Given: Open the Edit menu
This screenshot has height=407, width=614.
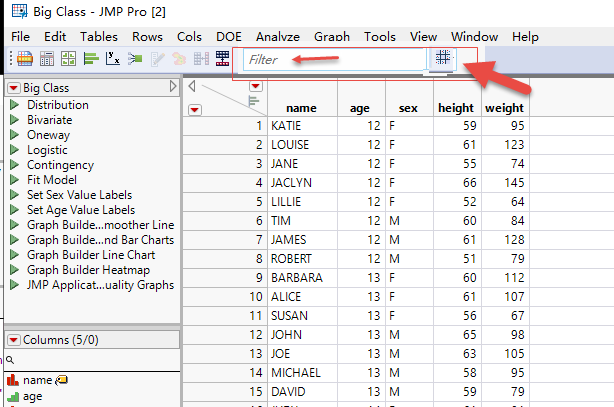Looking at the screenshot, I should pos(55,36).
